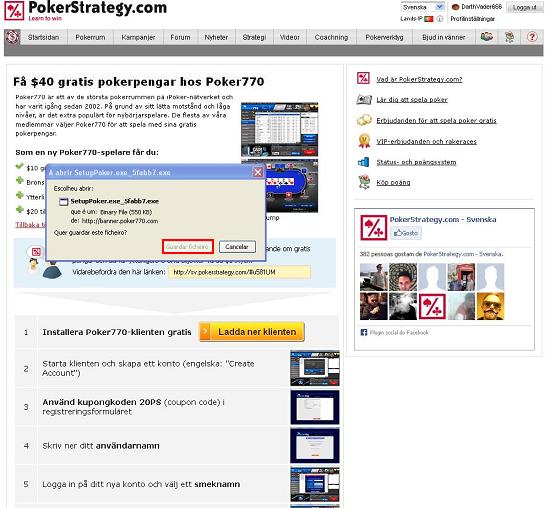Open the Vad är PokerStrategy.com? link
555x508 pixels.
tap(419, 79)
